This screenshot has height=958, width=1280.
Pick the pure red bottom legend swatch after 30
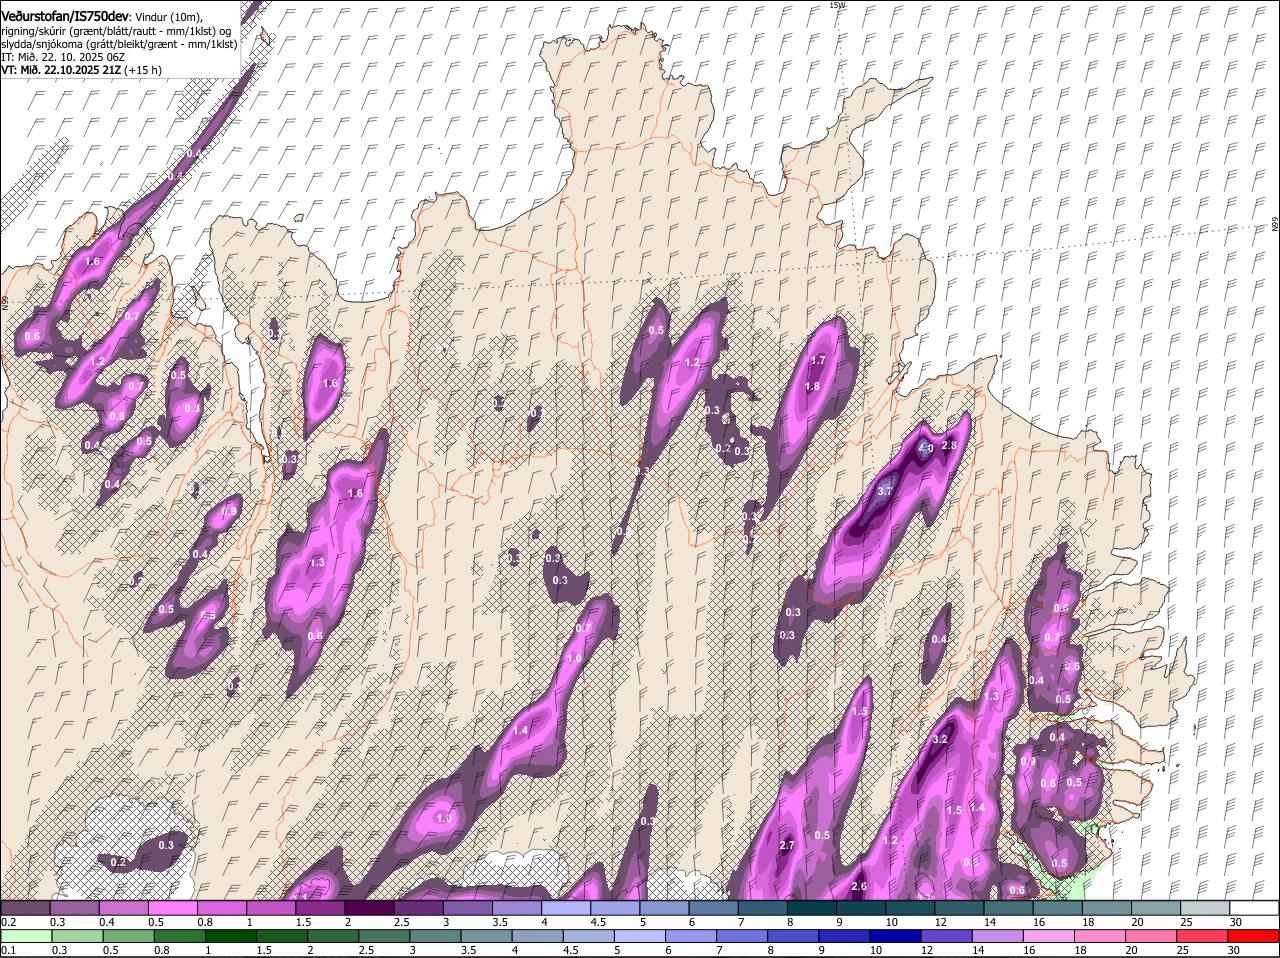pyautogui.click(x=1254, y=936)
